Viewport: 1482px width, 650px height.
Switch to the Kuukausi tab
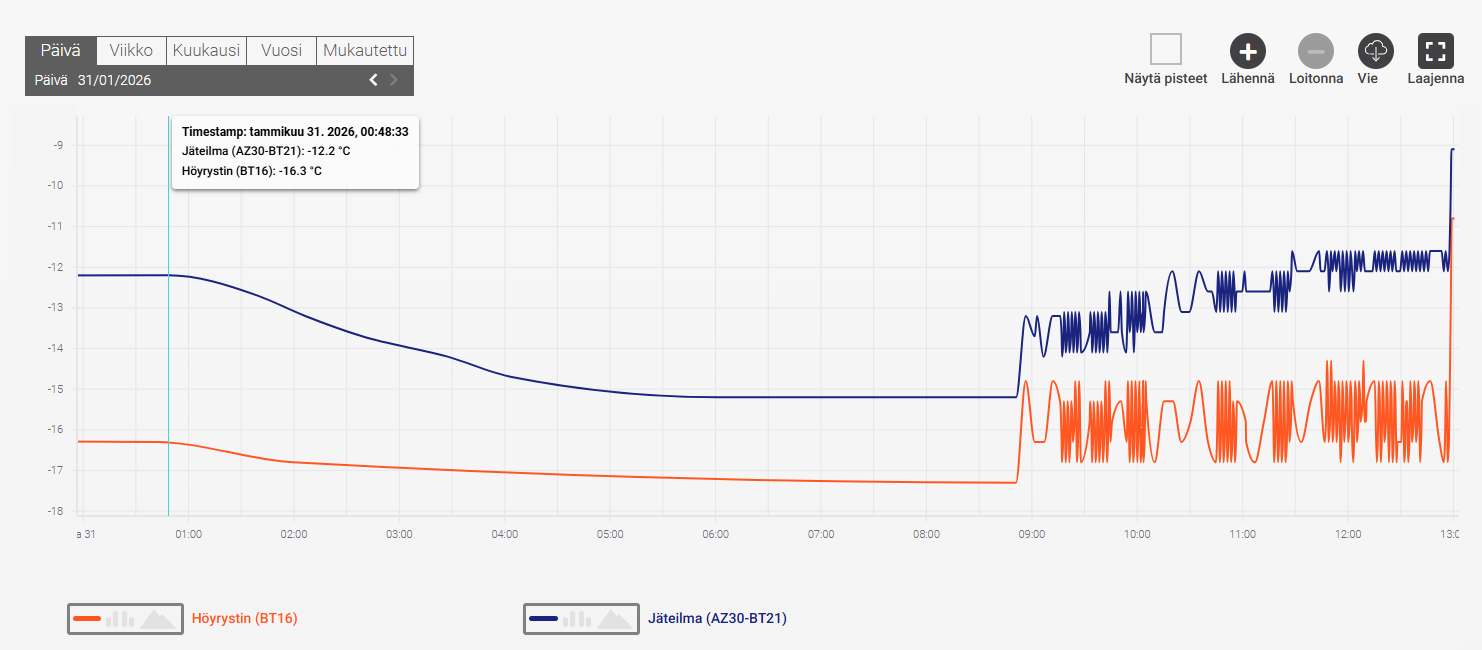206,50
